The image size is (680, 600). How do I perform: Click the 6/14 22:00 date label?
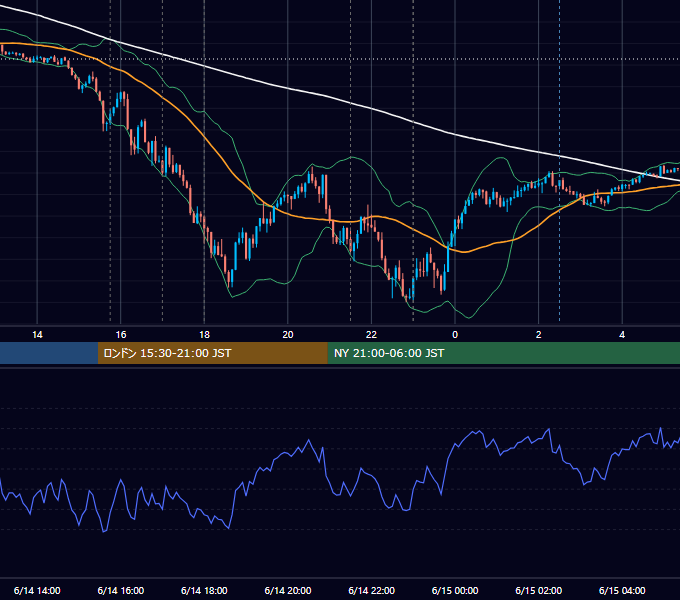pyautogui.click(x=372, y=590)
